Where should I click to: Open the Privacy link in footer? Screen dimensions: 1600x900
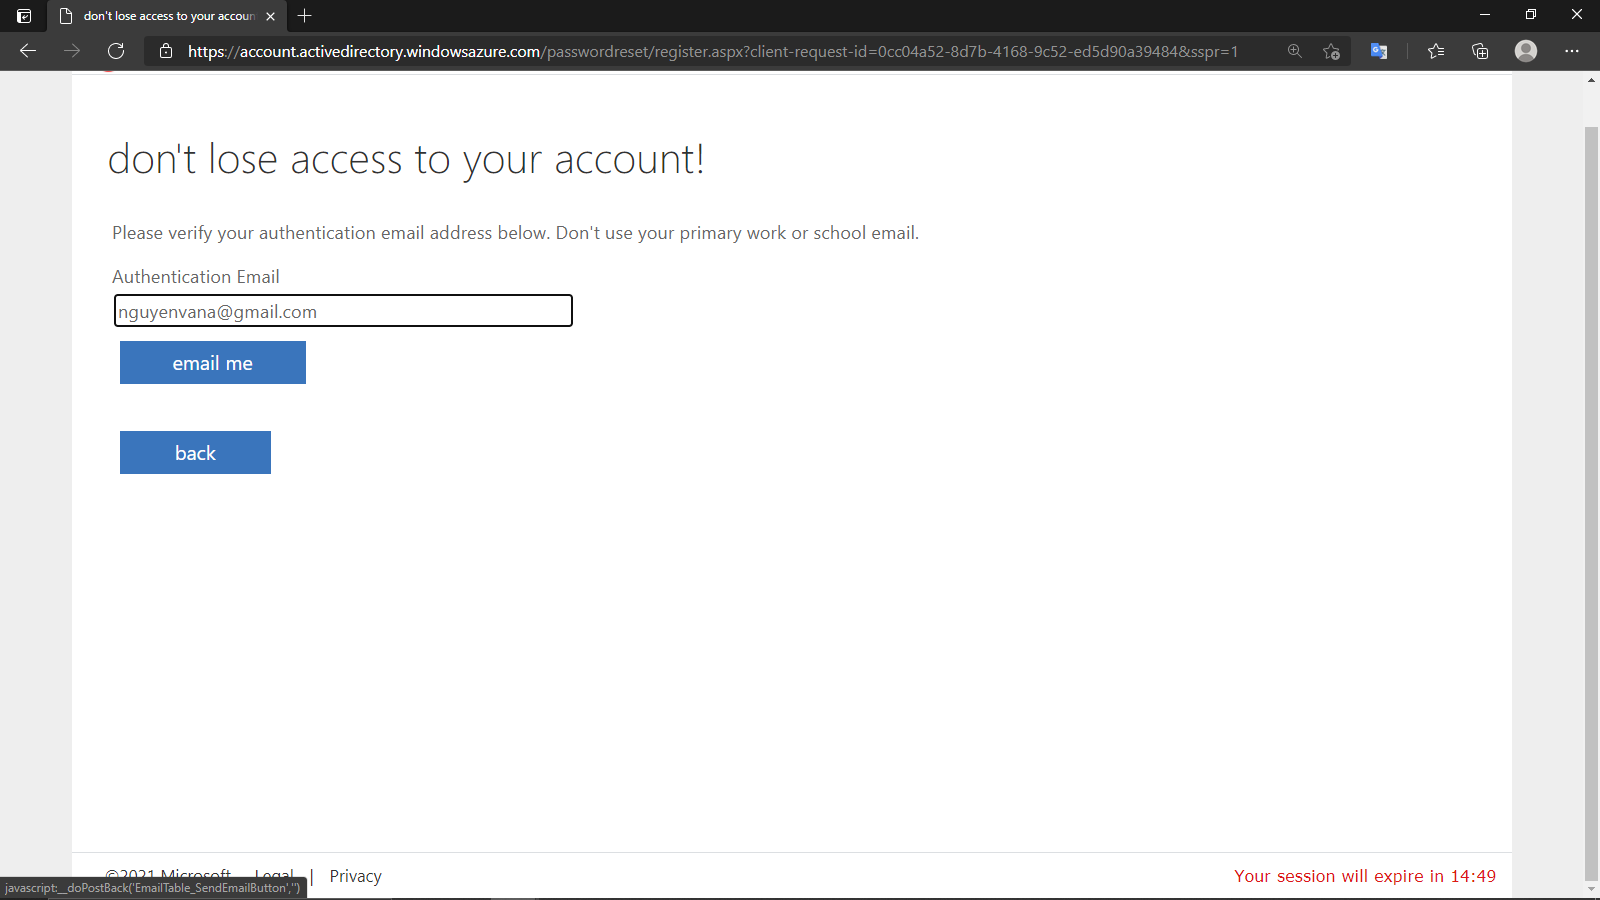(x=355, y=876)
